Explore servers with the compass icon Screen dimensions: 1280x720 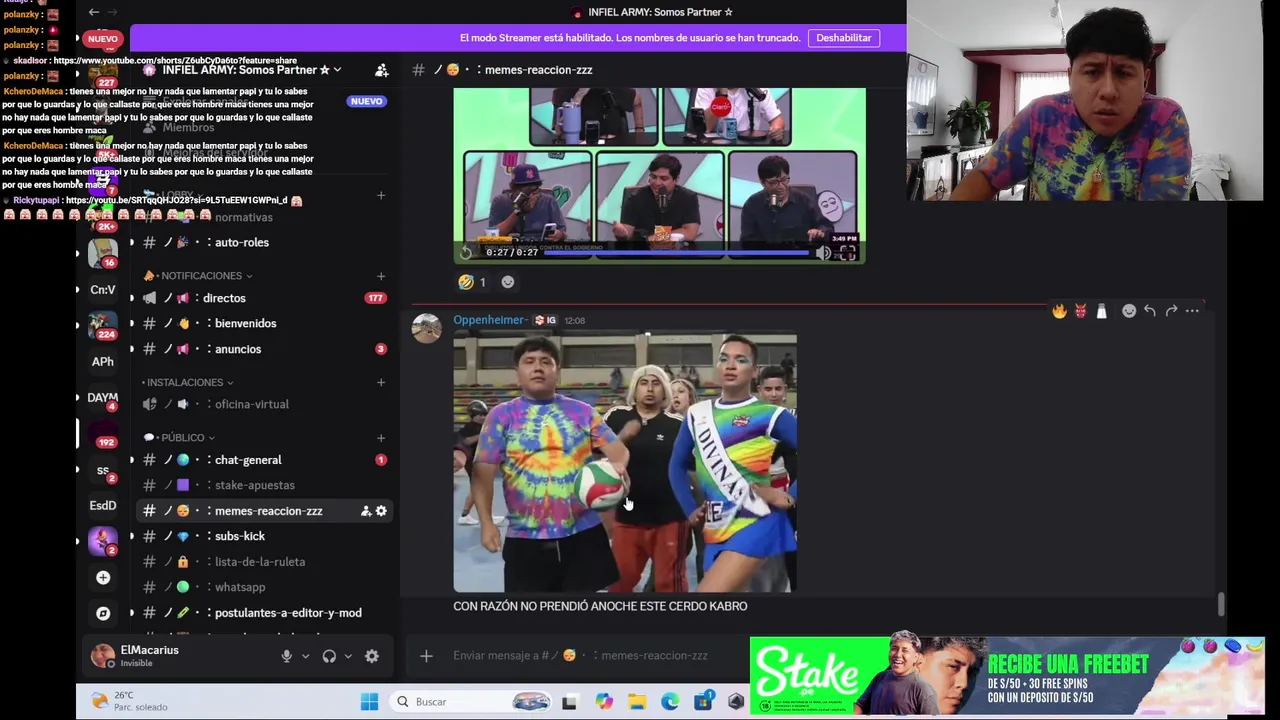pyautogui.click(x=103, y=613)
